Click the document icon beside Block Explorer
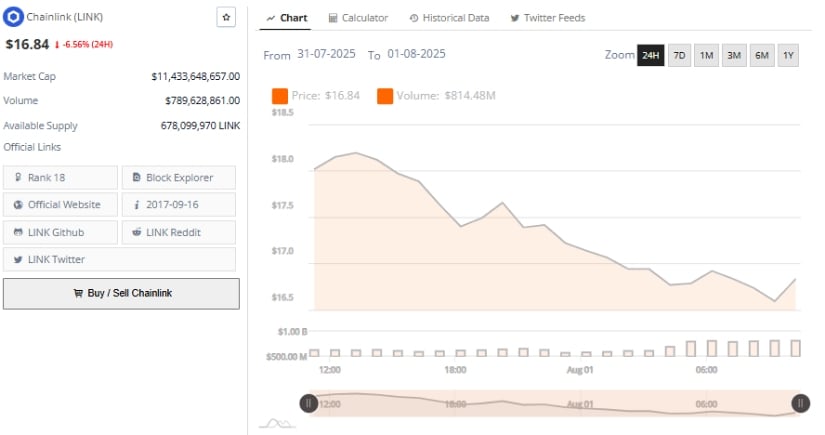 click(x=136, y=177)
